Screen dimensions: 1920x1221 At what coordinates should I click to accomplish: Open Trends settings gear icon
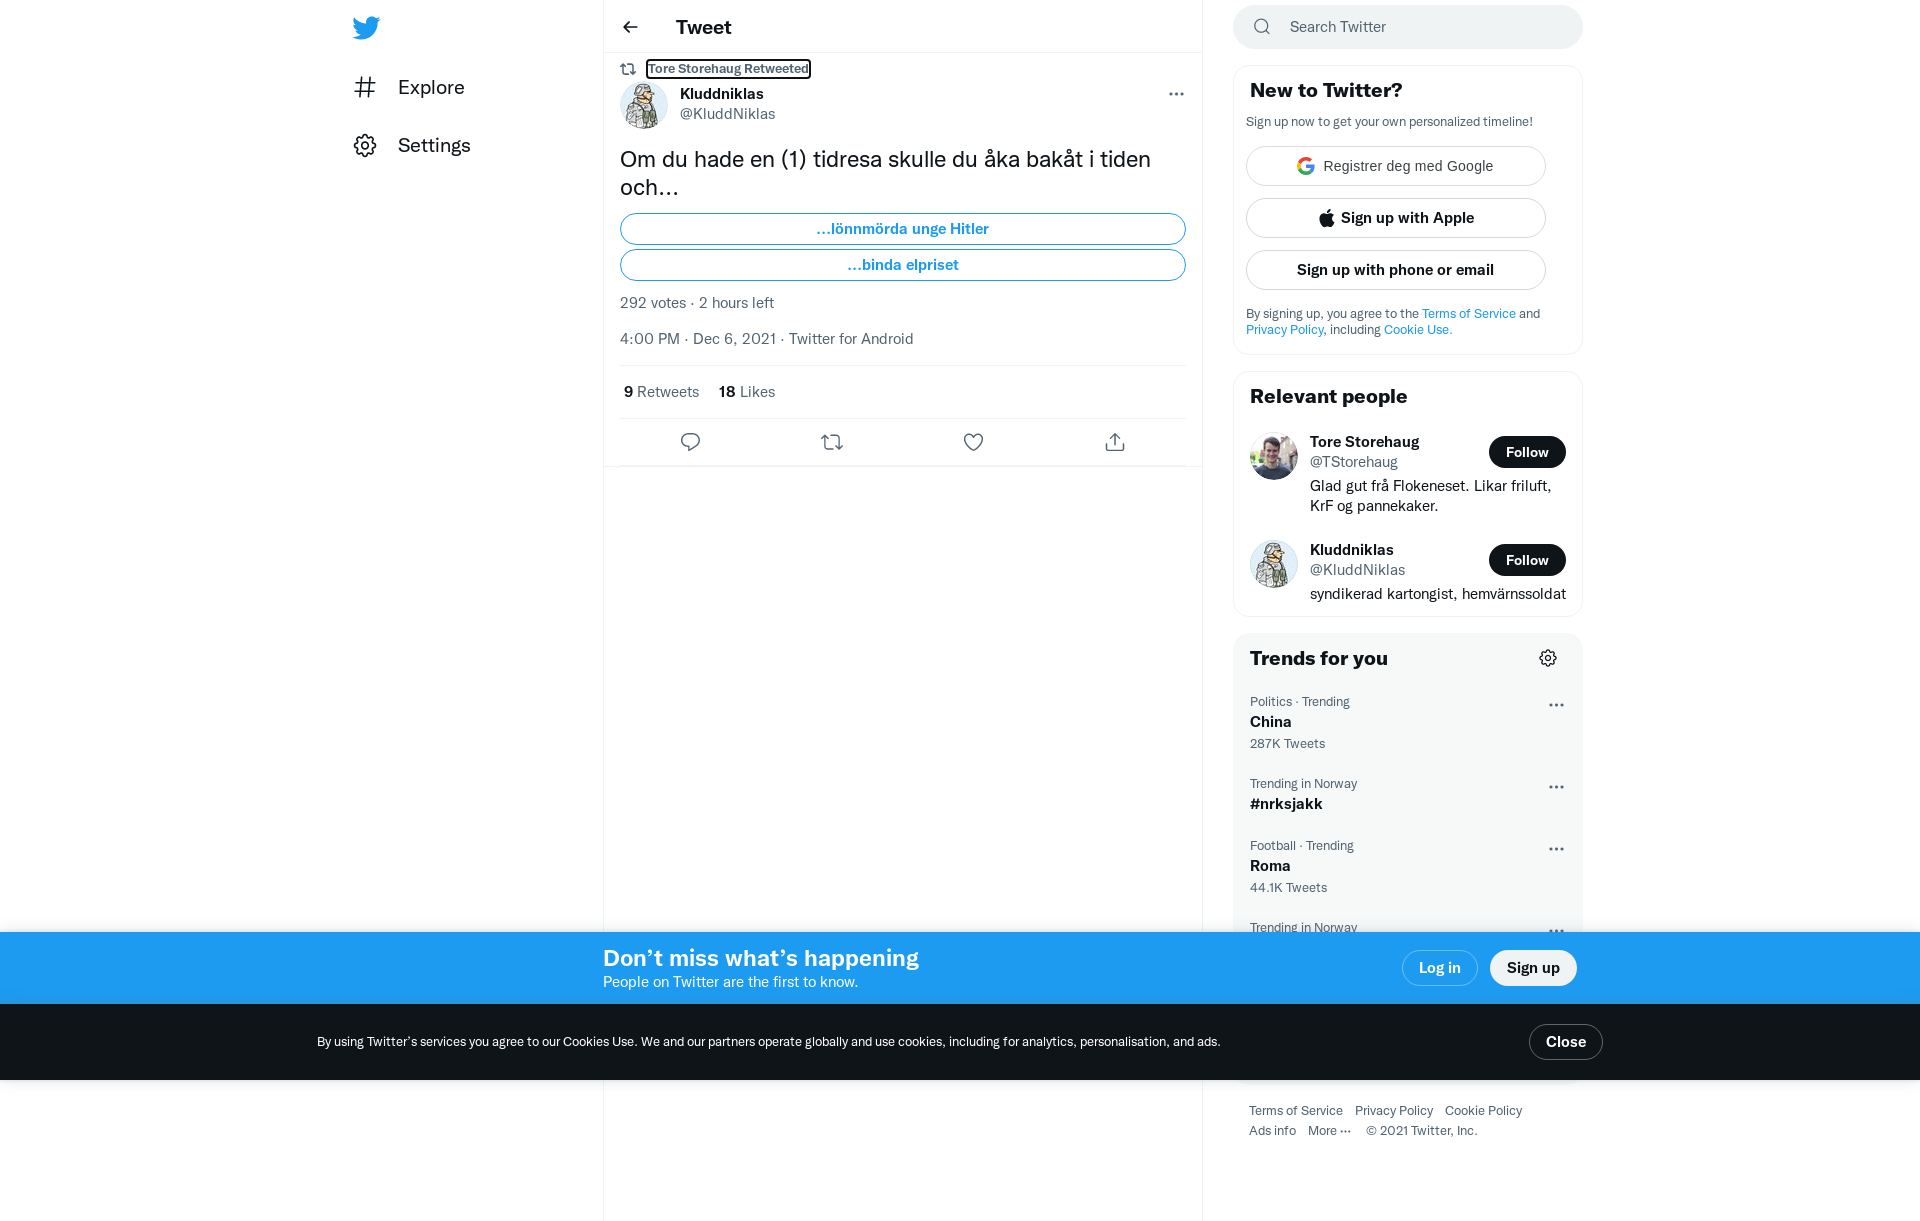click(1548, 658)
